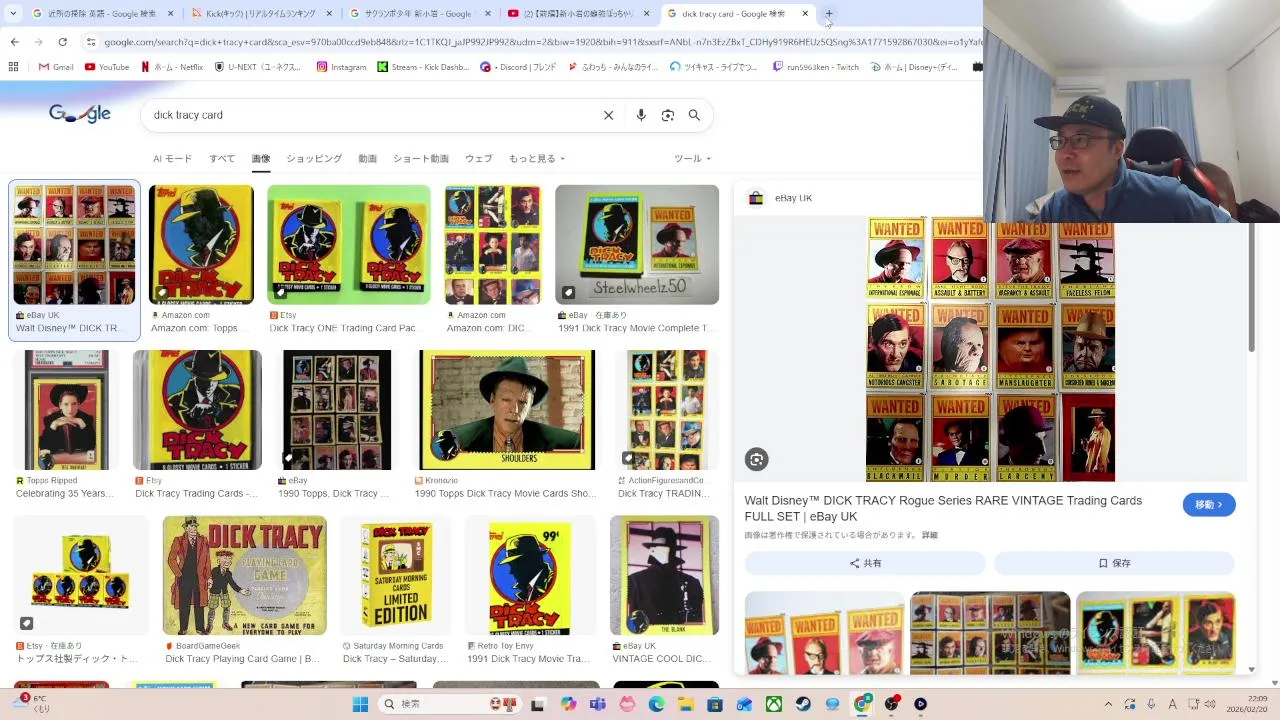Open the weather widget showing 6°C
Screen dimensions: 1280x720
[30, 703]
